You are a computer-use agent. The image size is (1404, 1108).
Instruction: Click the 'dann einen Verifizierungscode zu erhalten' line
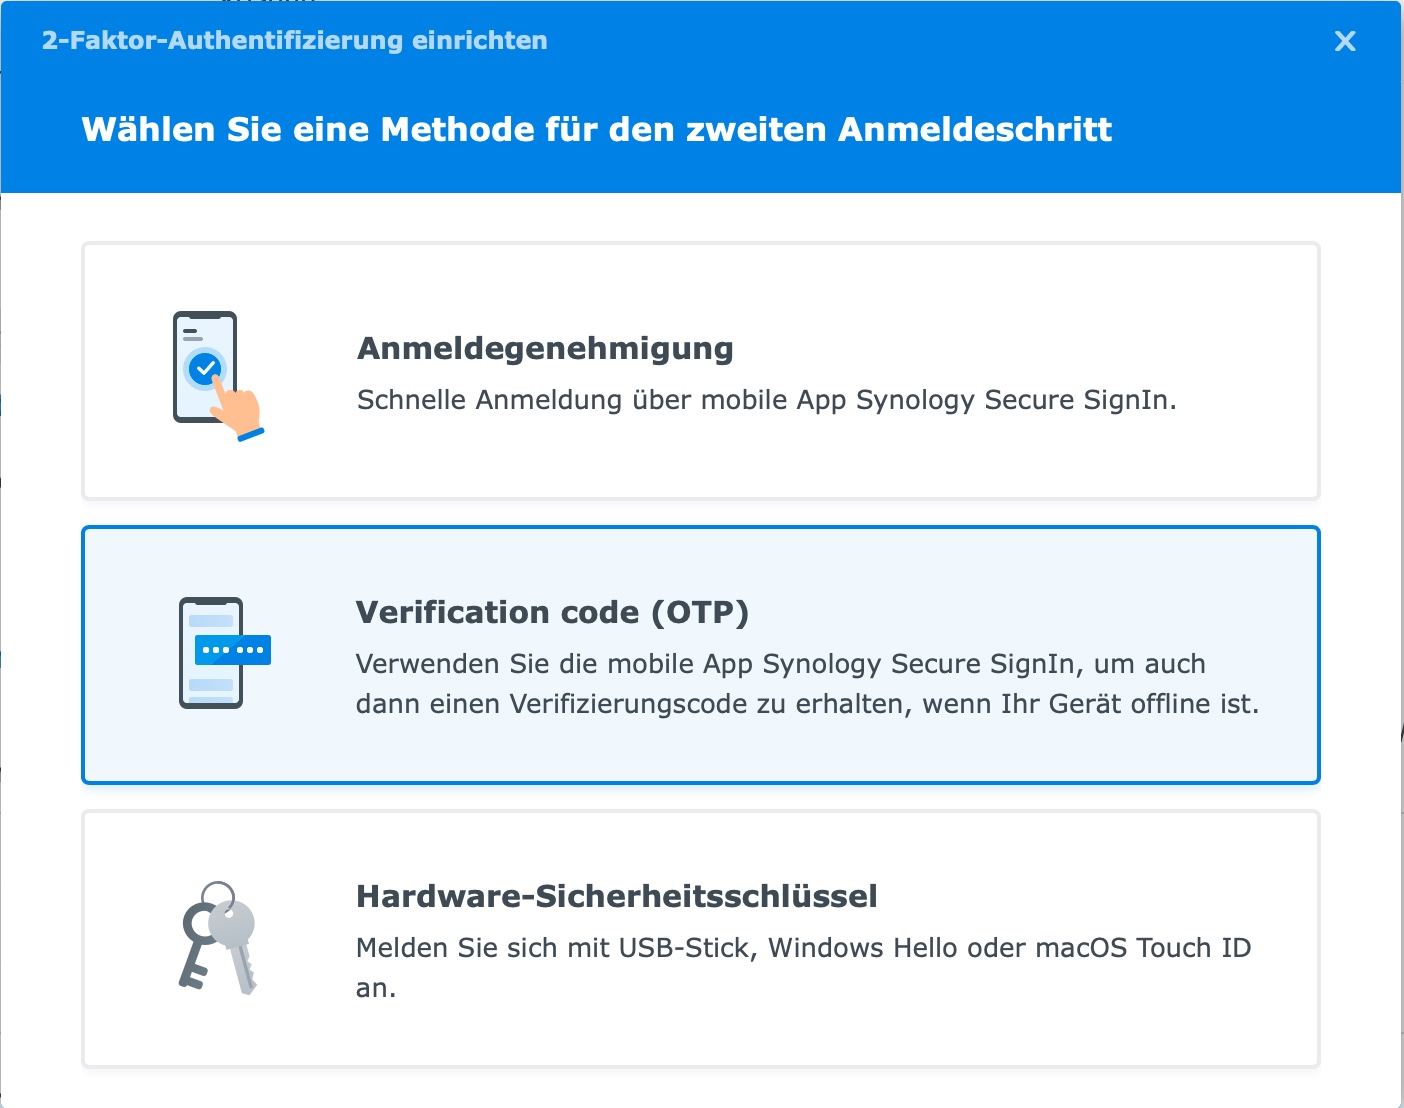tap(806, 704)
